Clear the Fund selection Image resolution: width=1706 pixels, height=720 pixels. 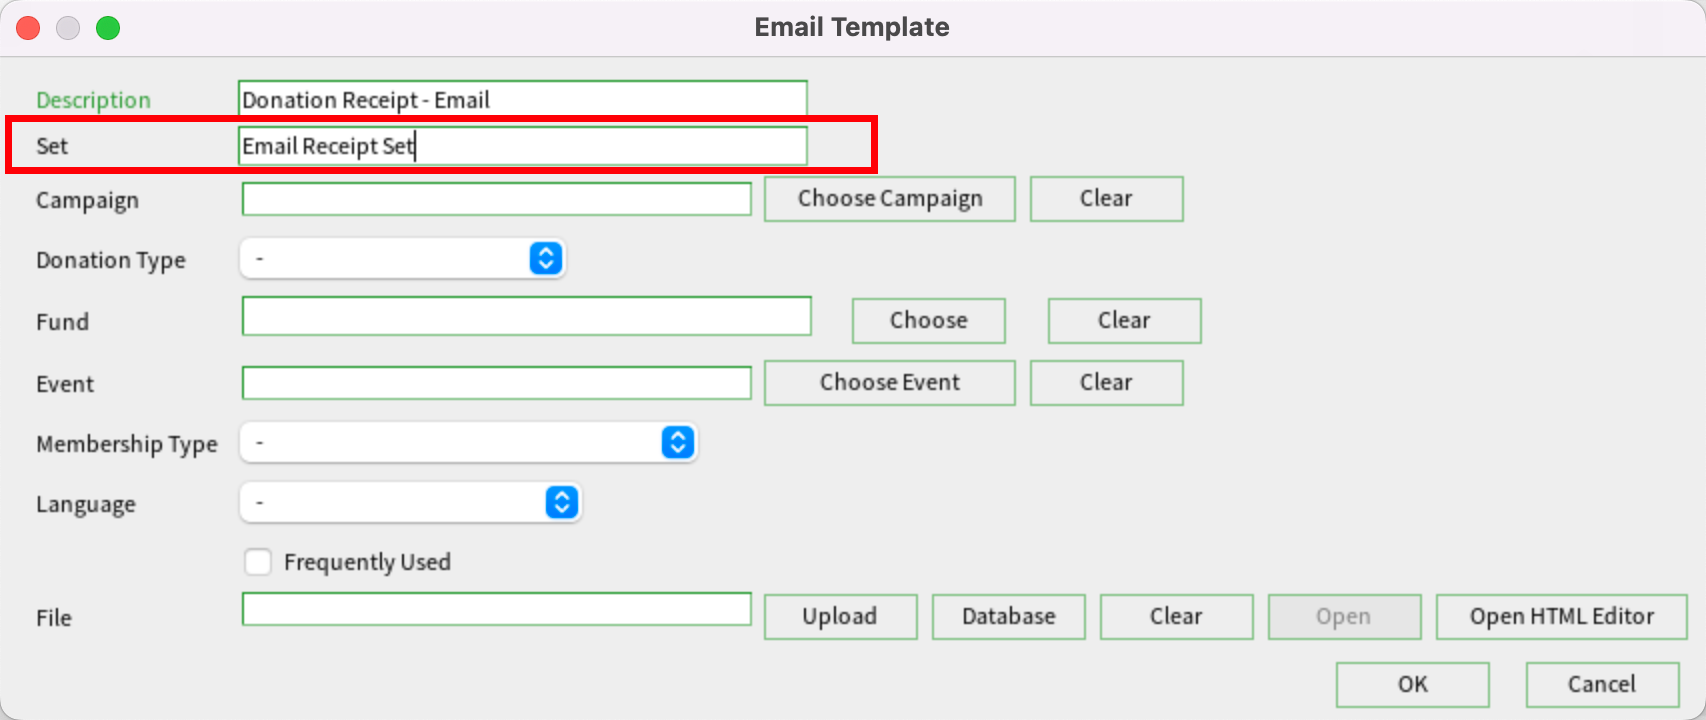point(1123,320)
